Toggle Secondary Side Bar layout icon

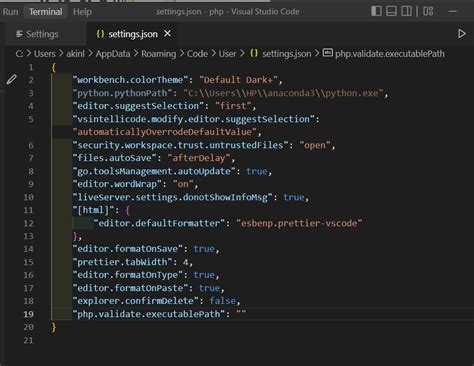pos(406,11)
